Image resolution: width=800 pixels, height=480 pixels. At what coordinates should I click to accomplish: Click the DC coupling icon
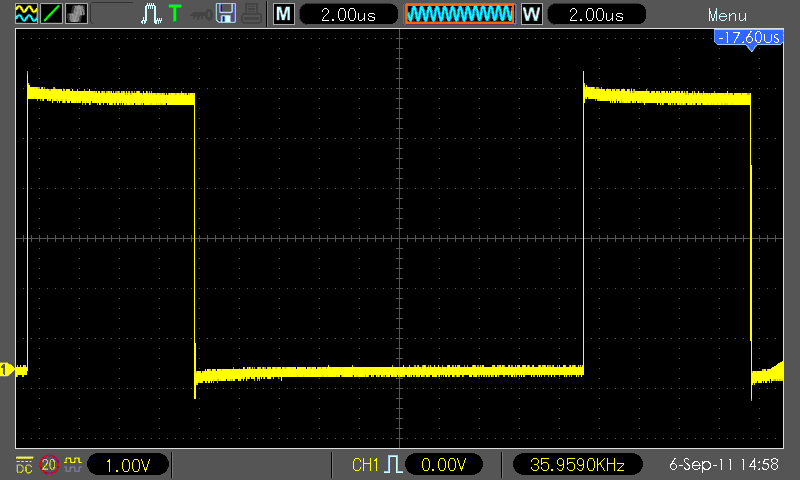click(24, 465)
